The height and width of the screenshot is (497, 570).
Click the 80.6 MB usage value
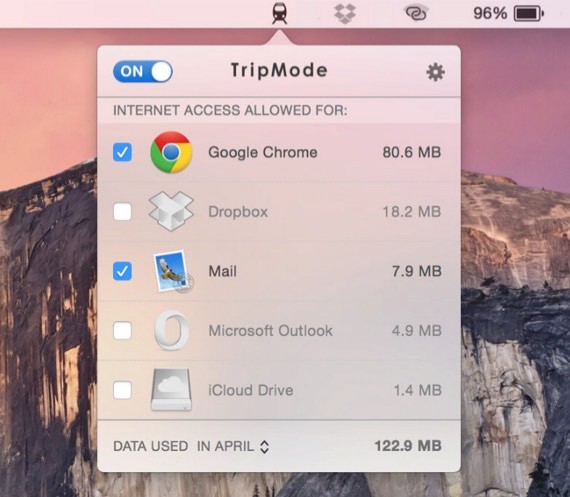pos(412,152)
